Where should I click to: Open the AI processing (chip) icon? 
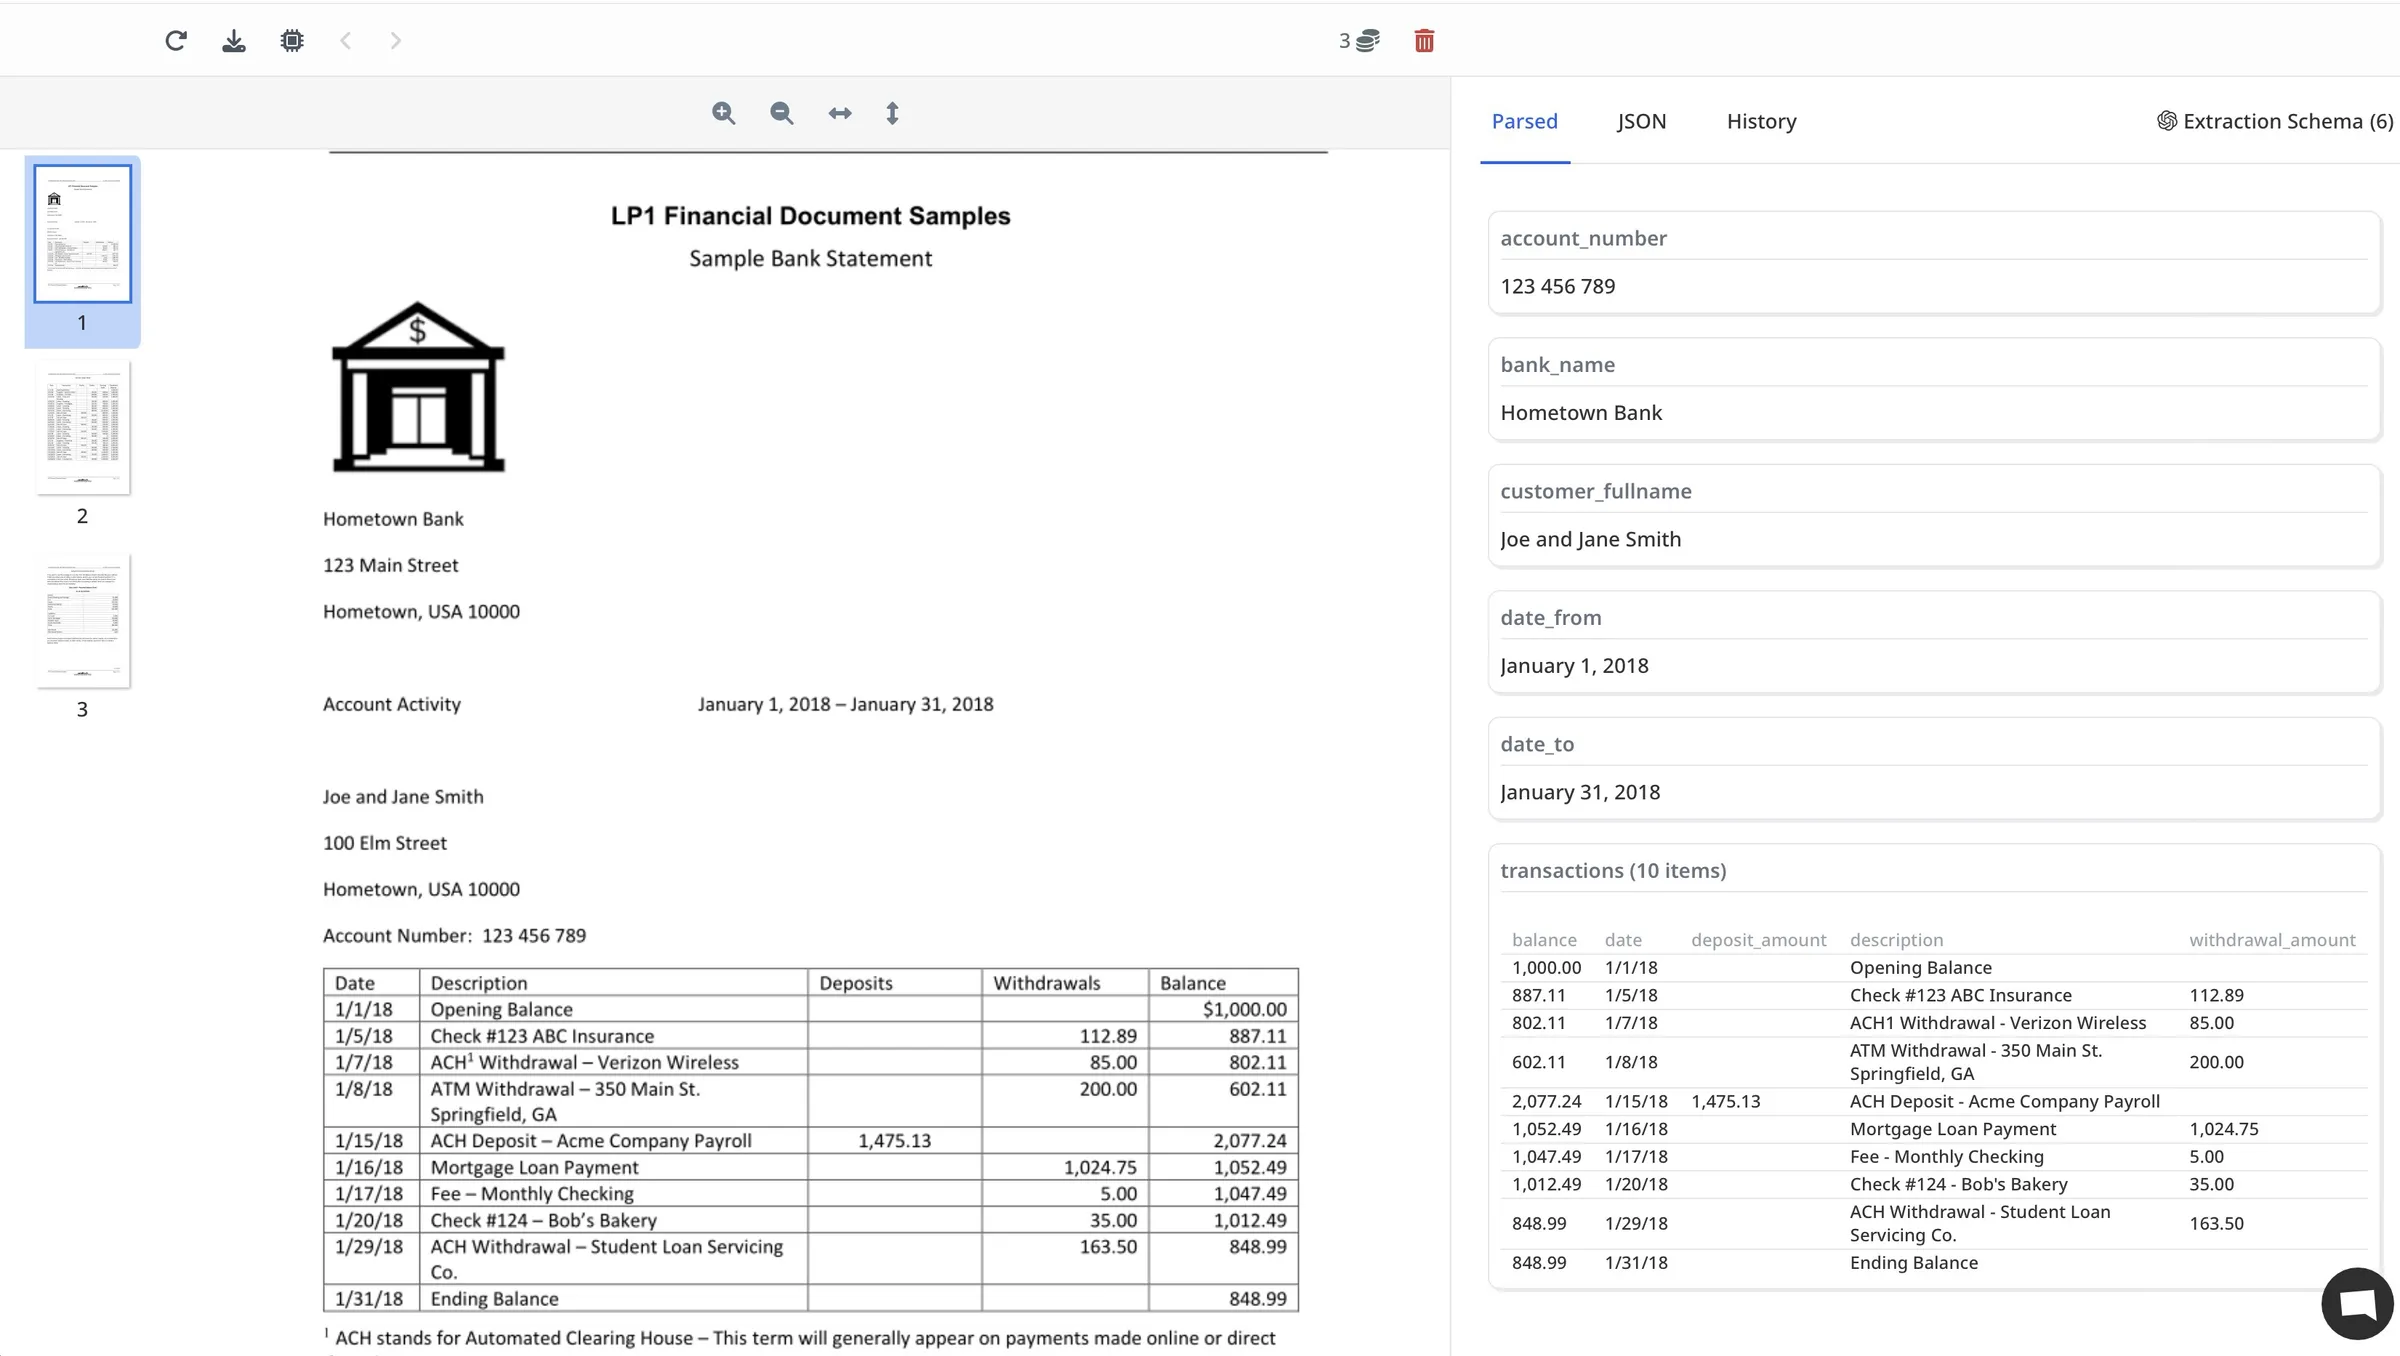coord(292,41)
